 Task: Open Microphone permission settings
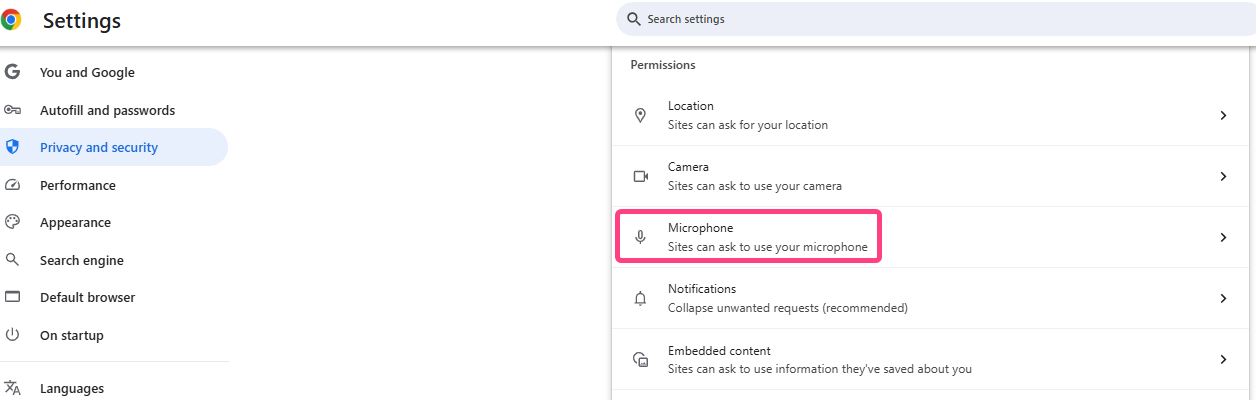pyautogui.click(x=767, y=237)
